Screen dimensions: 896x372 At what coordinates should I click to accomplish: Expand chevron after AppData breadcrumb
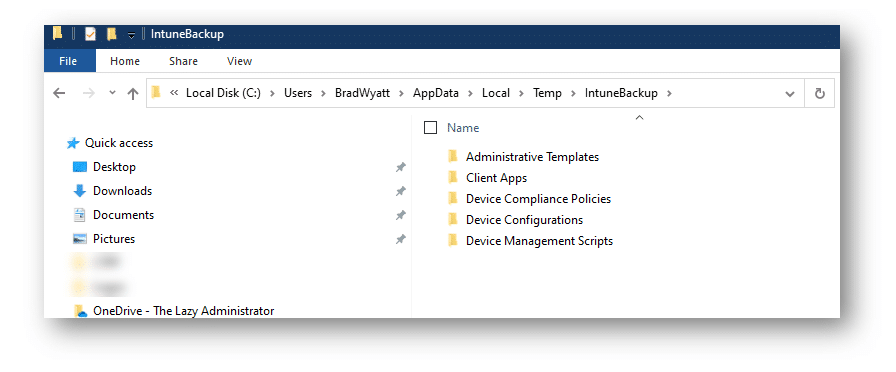point(470,93)
